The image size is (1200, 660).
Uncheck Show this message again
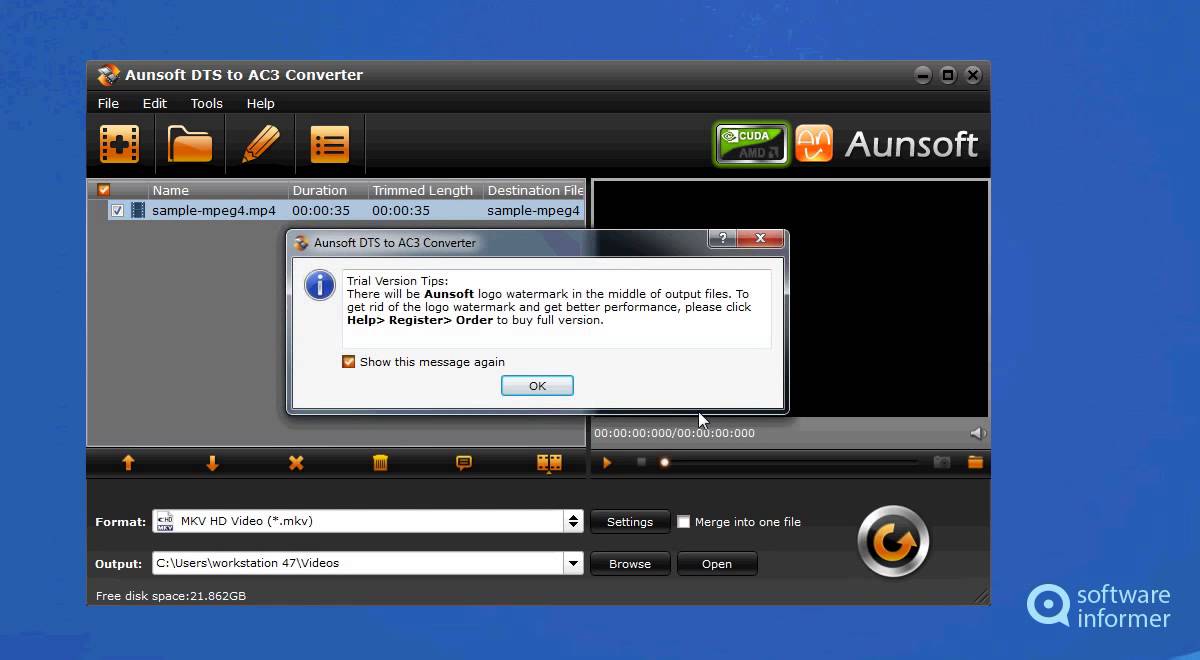[x=348, y=362]
